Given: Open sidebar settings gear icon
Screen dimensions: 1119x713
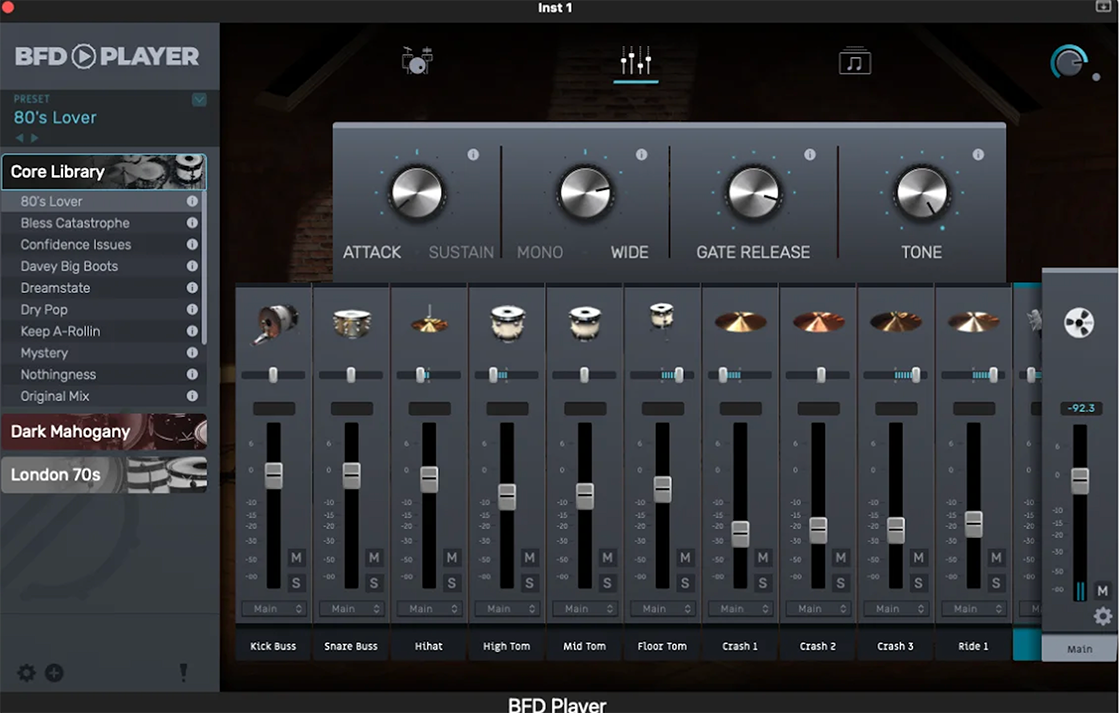Looking at the screenshot, I should [26, 672].
